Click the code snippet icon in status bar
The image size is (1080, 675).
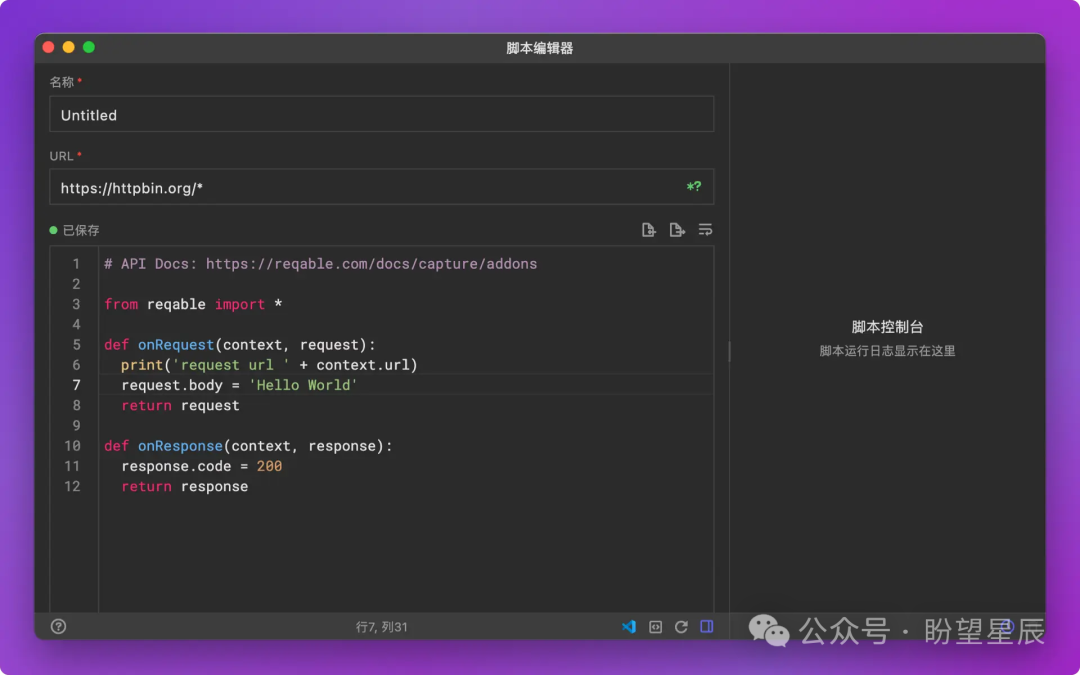click(655, 627)
